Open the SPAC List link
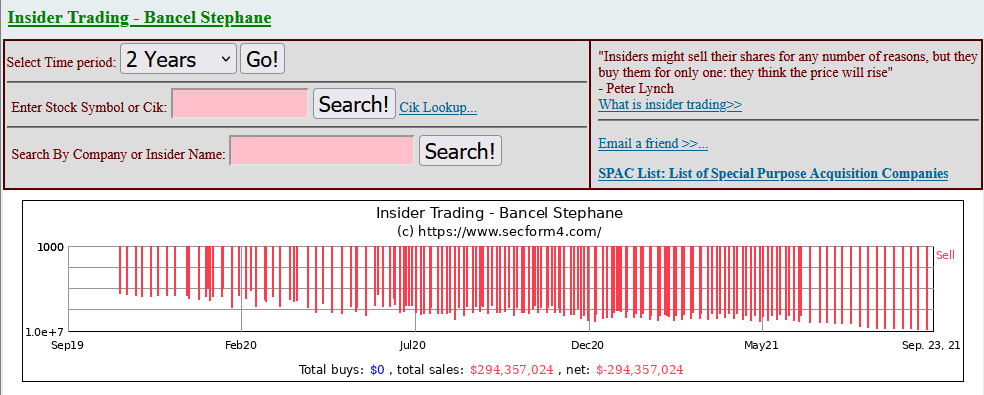984x395 pixels. 773,173
